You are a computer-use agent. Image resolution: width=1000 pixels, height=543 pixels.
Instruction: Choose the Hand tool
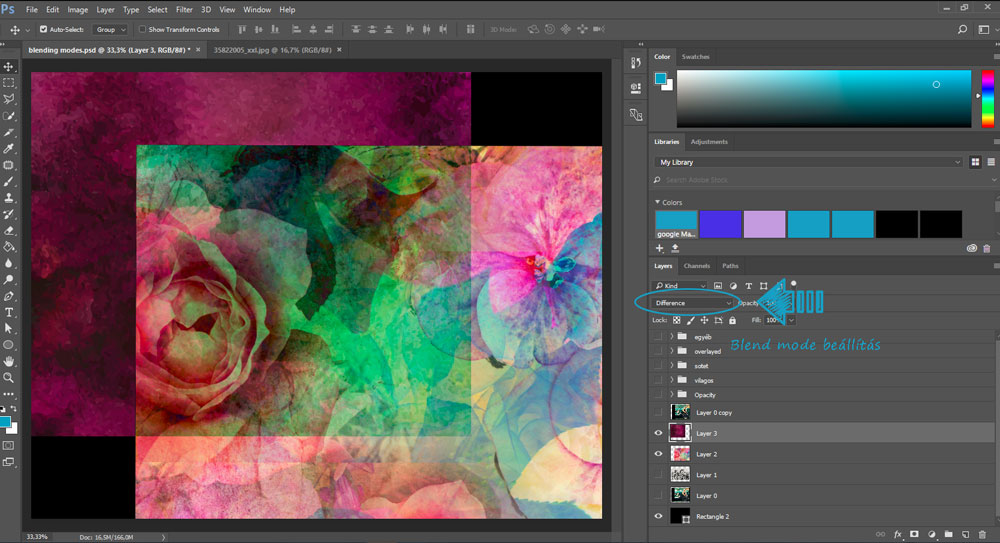coord(9,361)
